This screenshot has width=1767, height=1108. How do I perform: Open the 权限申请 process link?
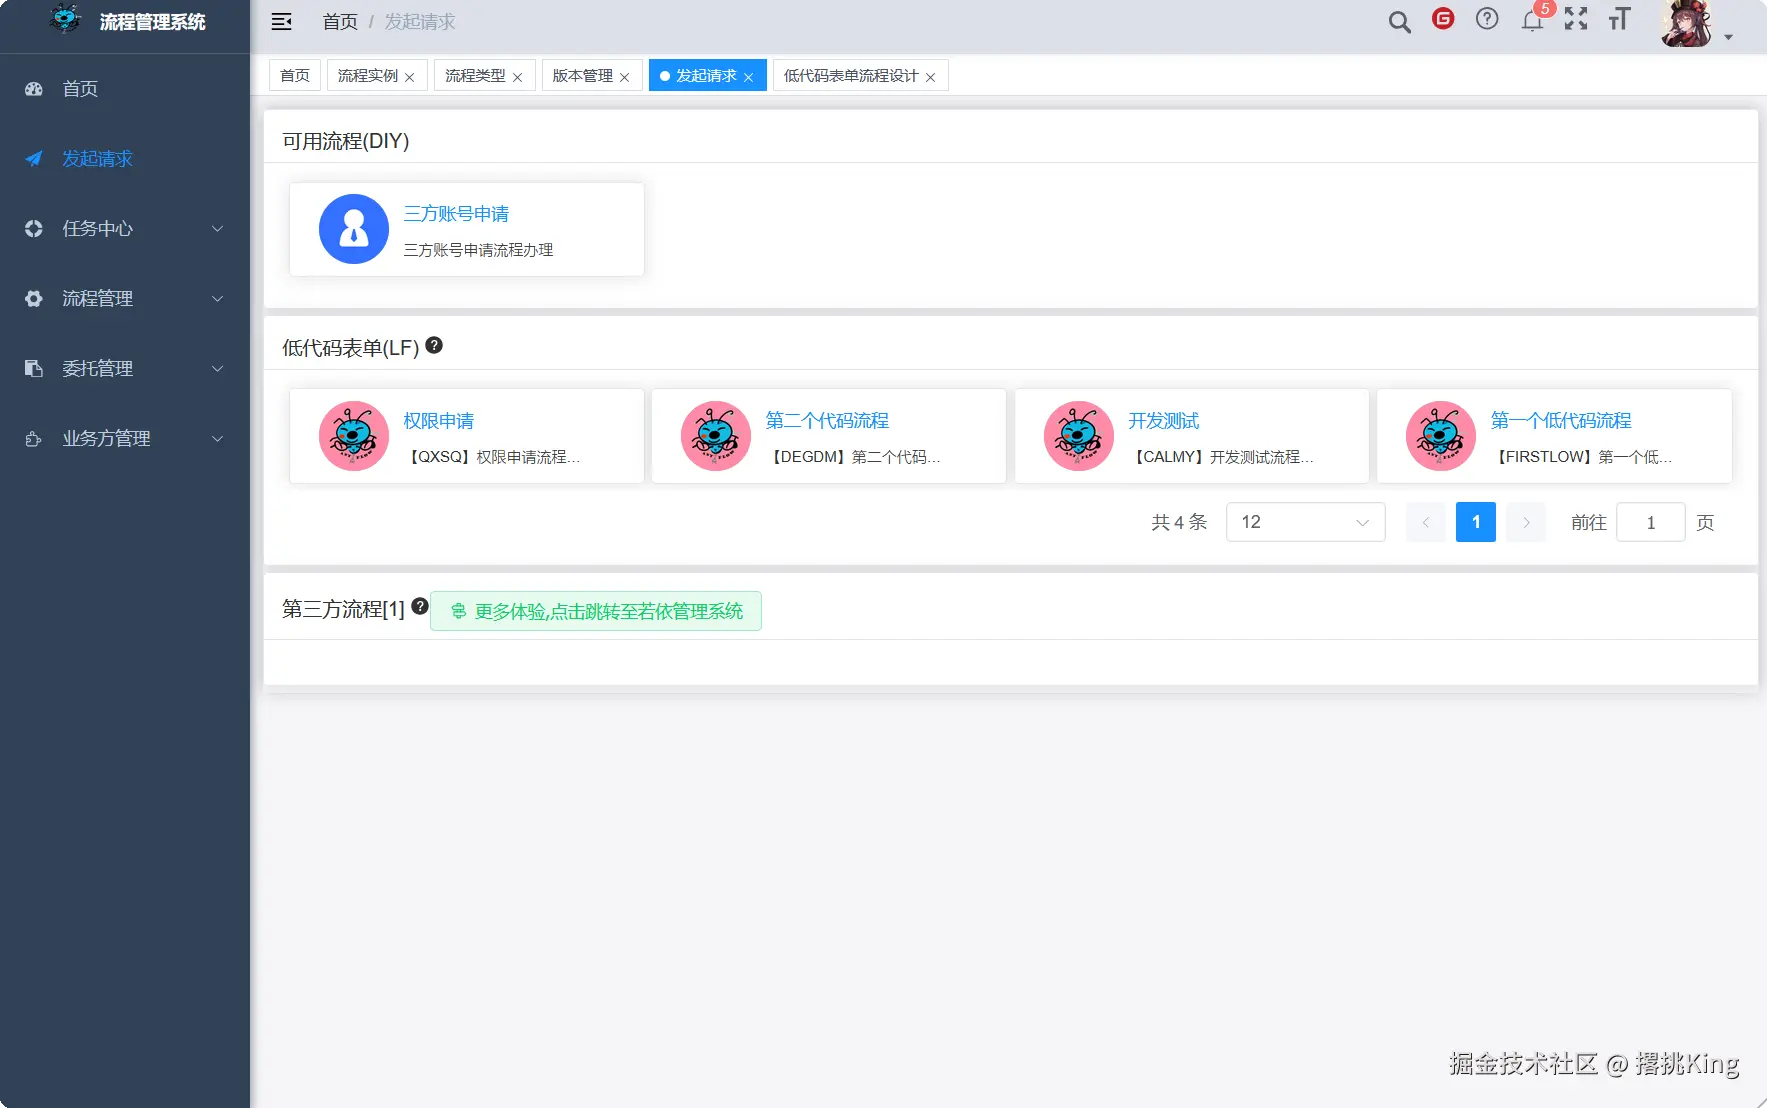point(438,420)
